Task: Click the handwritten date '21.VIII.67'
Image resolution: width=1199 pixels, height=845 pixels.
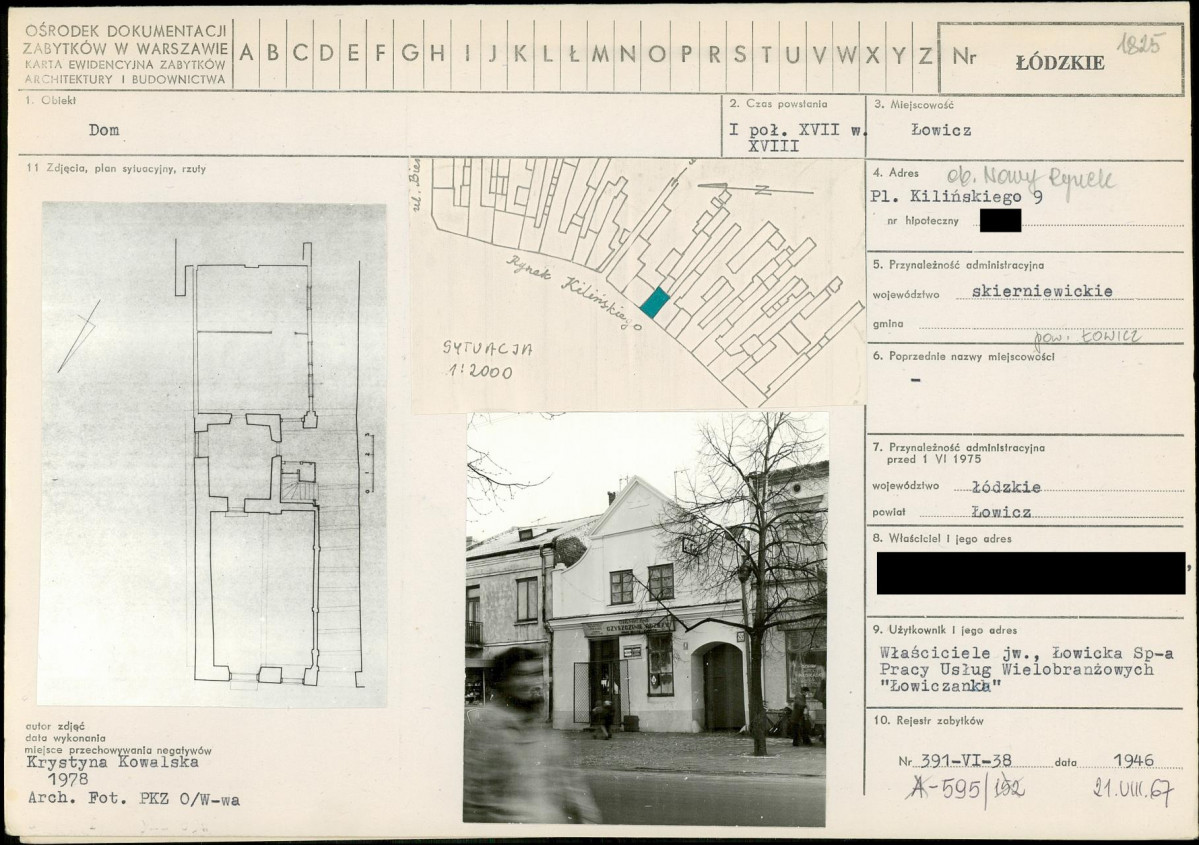Action: 1132,790
